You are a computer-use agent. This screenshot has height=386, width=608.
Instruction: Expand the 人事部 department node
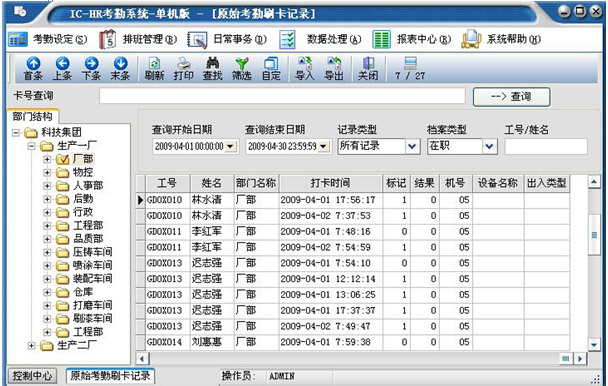[x=47, y=185]
